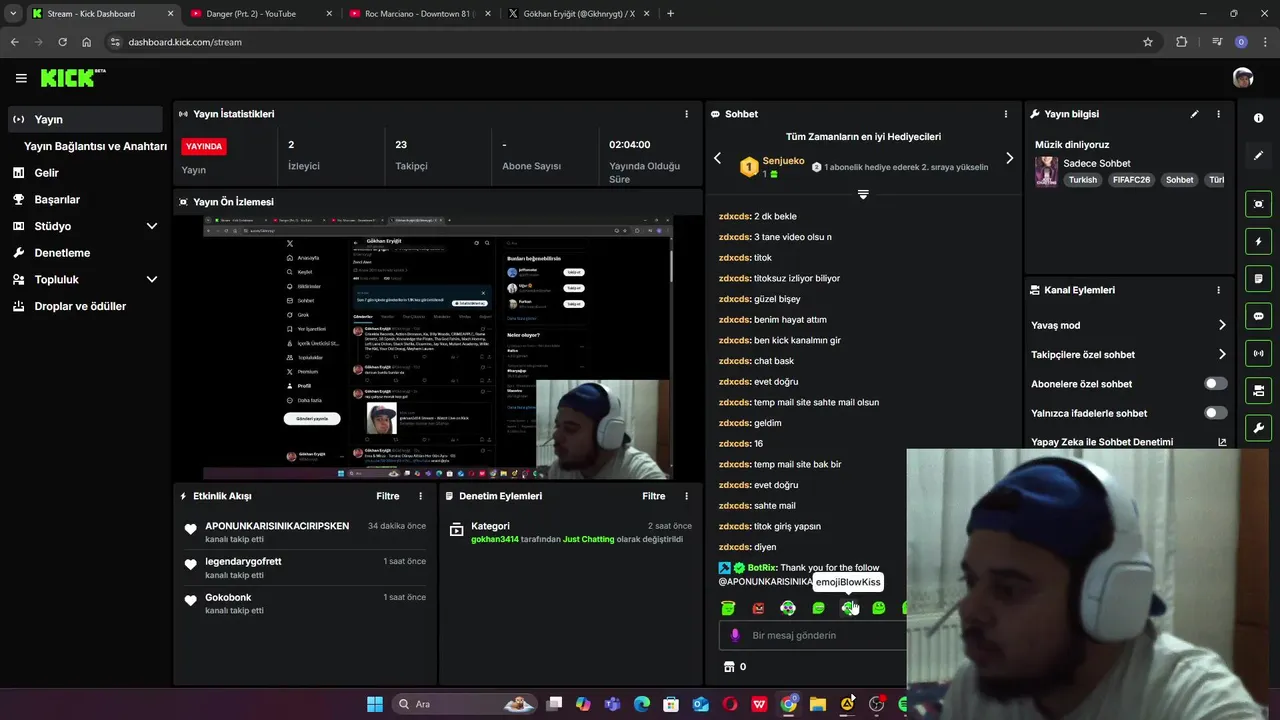
Task: Open the hamburger navigation menu
Action: coord(21,78)
